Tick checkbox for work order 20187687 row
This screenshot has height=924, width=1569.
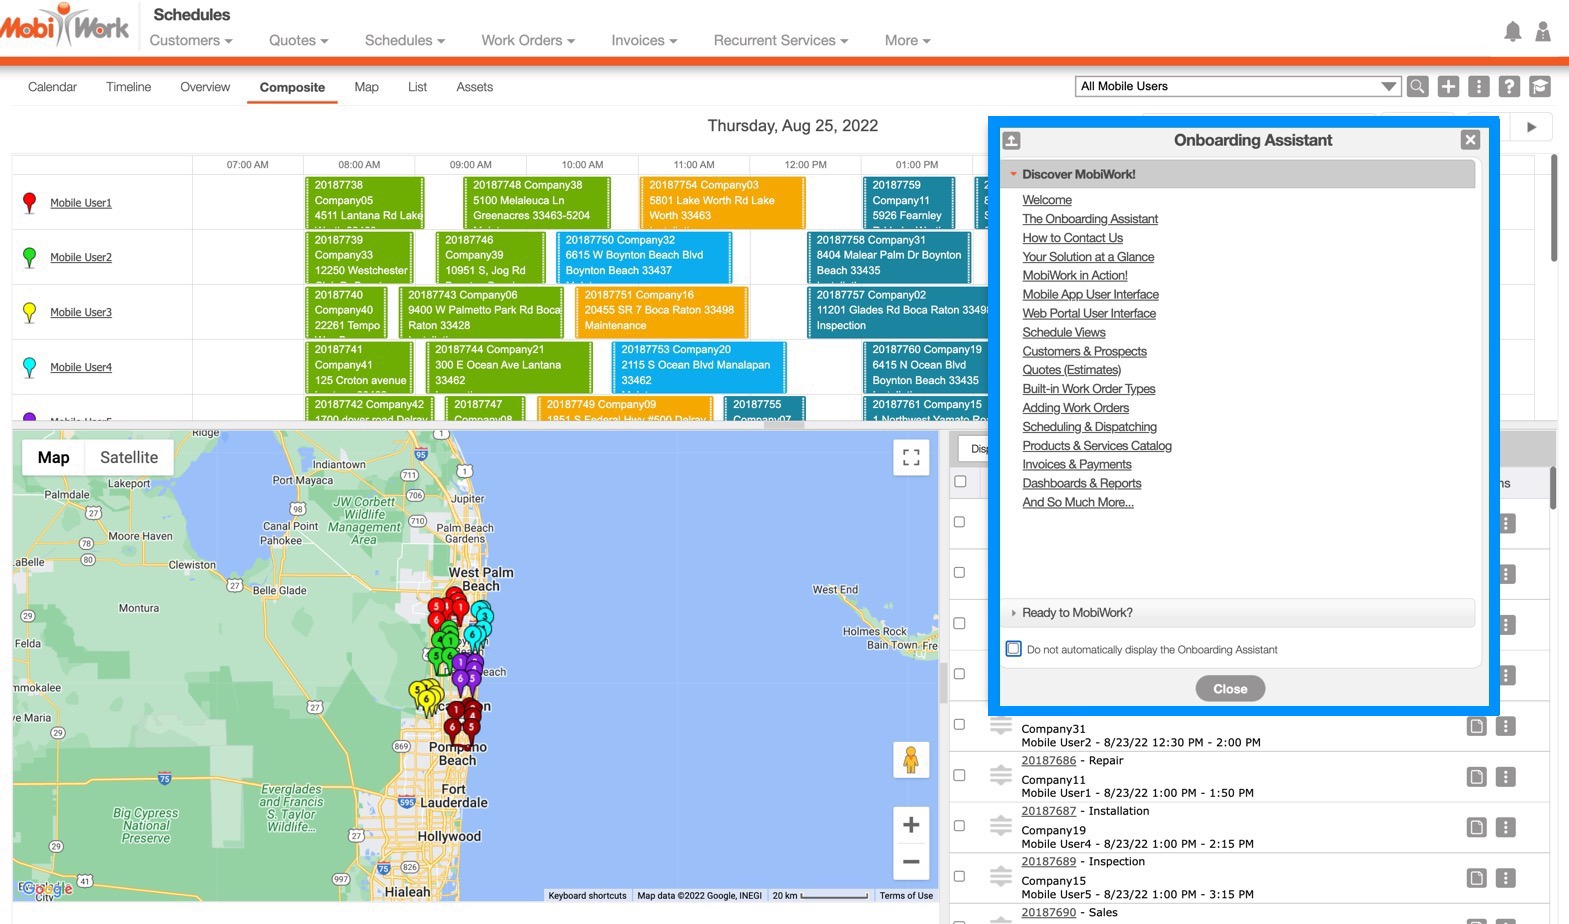(960, 826)
